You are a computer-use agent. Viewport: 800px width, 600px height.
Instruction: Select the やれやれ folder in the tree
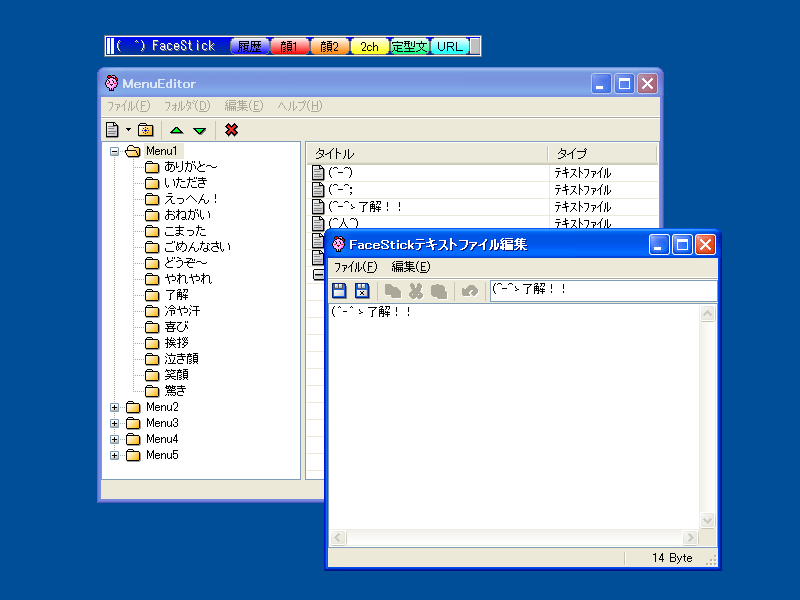pyautogui.click(x=188, y=279)
